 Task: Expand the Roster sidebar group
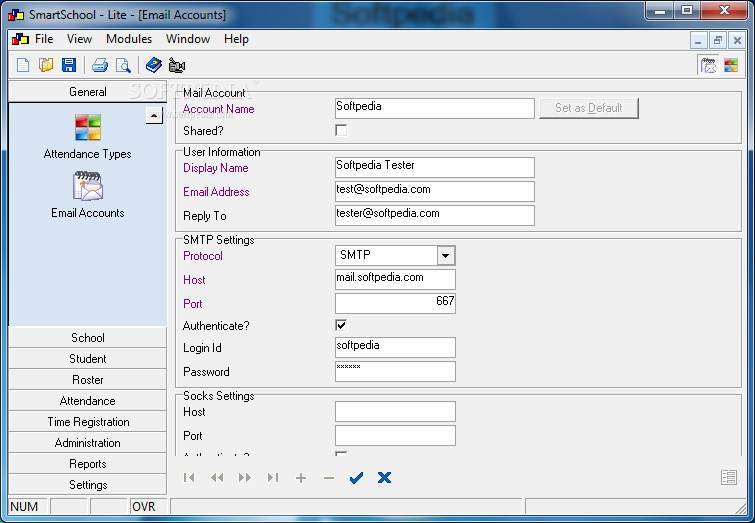click(88, 380)
